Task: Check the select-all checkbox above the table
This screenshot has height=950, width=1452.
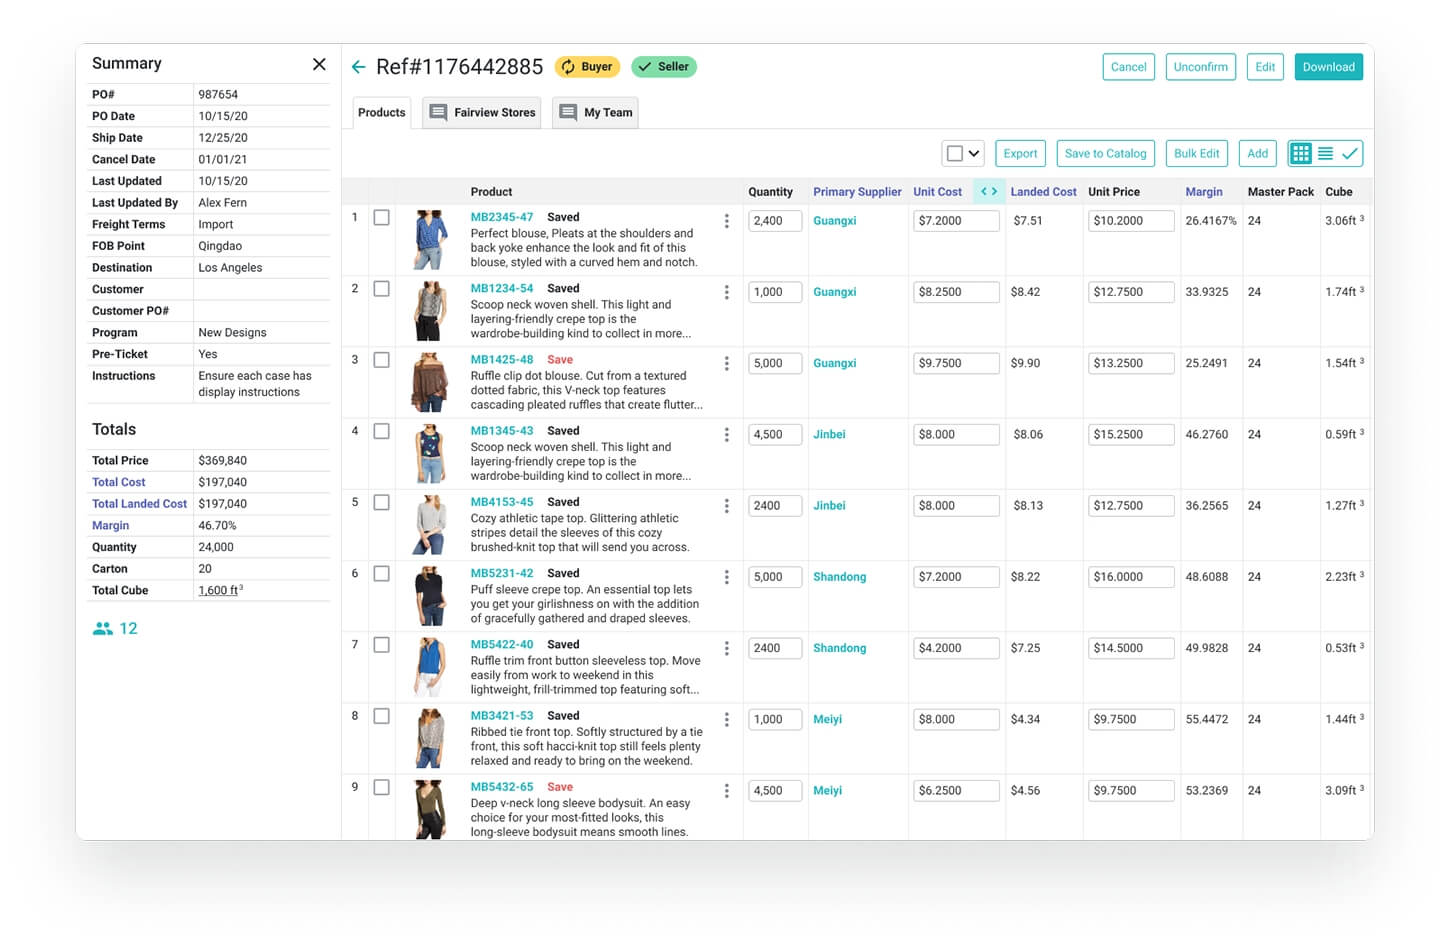Action: point(953,153)
